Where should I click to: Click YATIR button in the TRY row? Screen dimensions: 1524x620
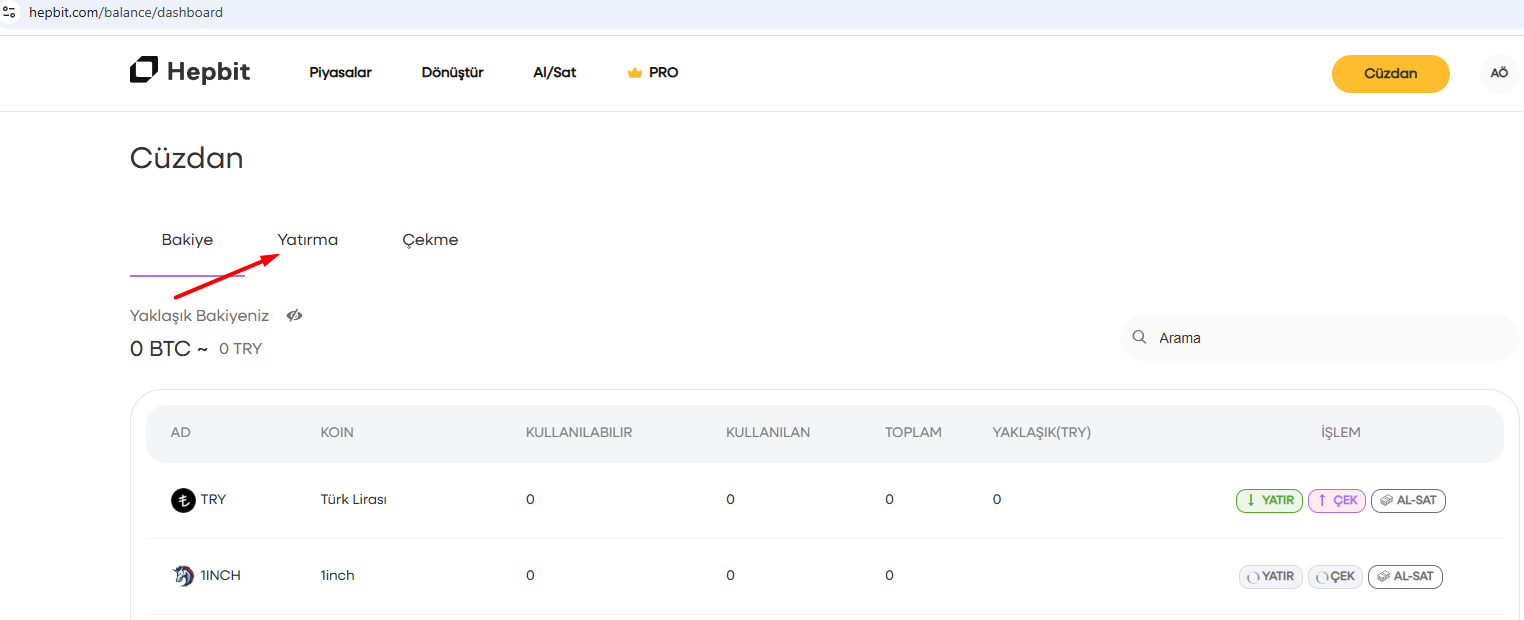click(1269, 500)
